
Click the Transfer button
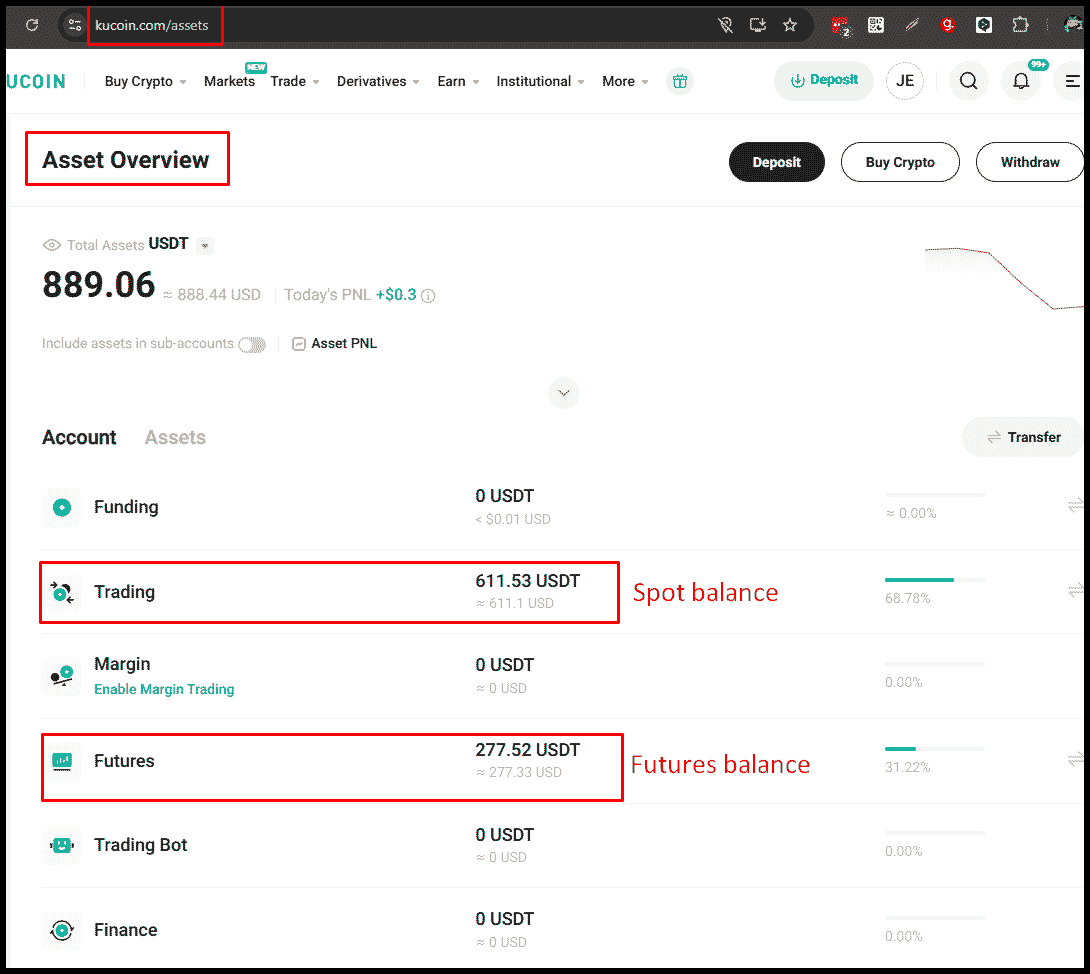(x=1023, y=437)
